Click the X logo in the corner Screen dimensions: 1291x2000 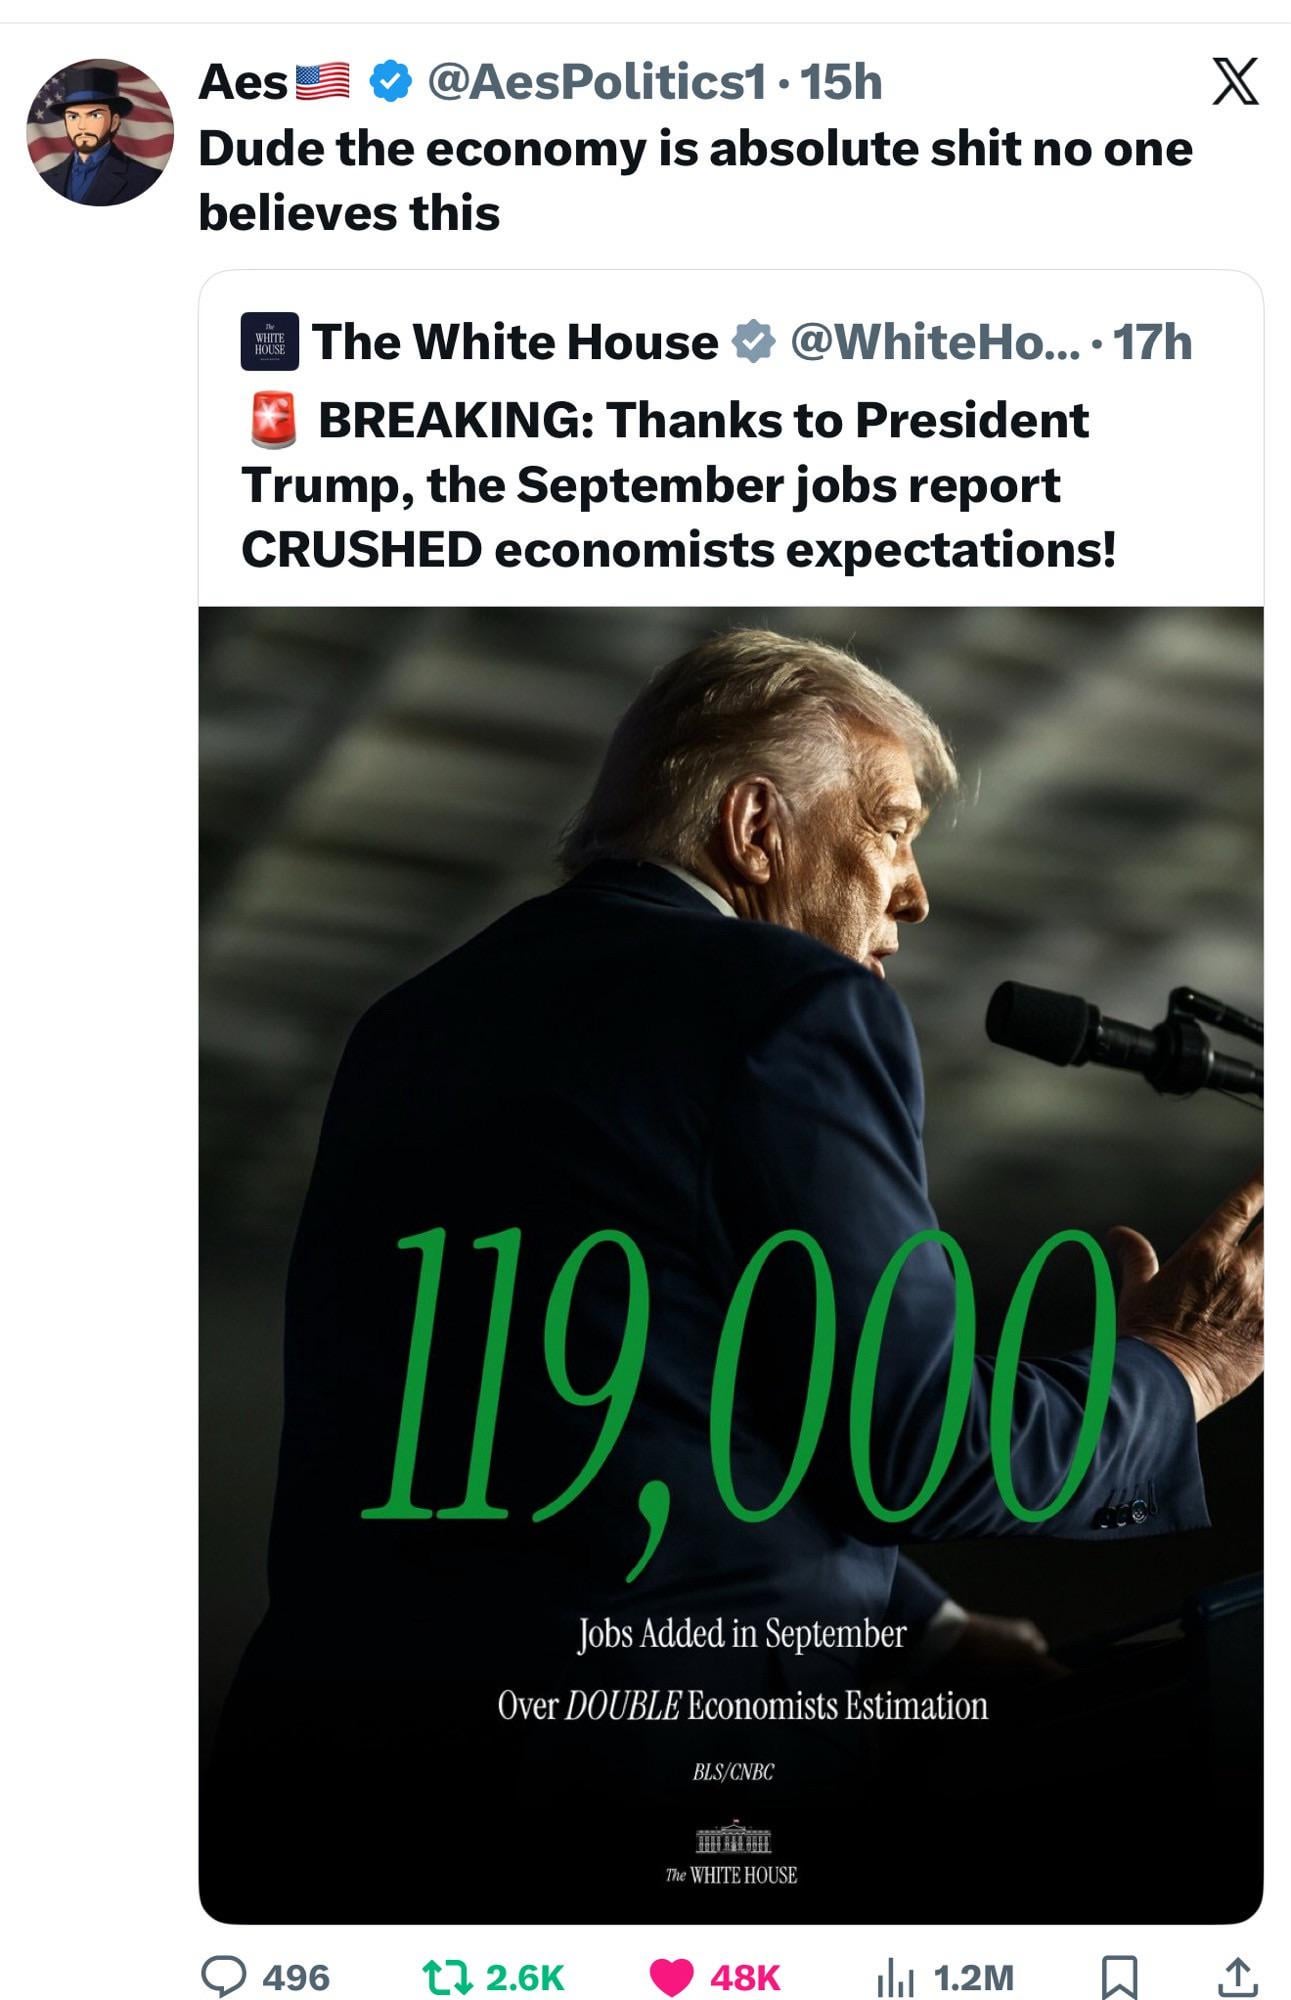(1235, 82)
